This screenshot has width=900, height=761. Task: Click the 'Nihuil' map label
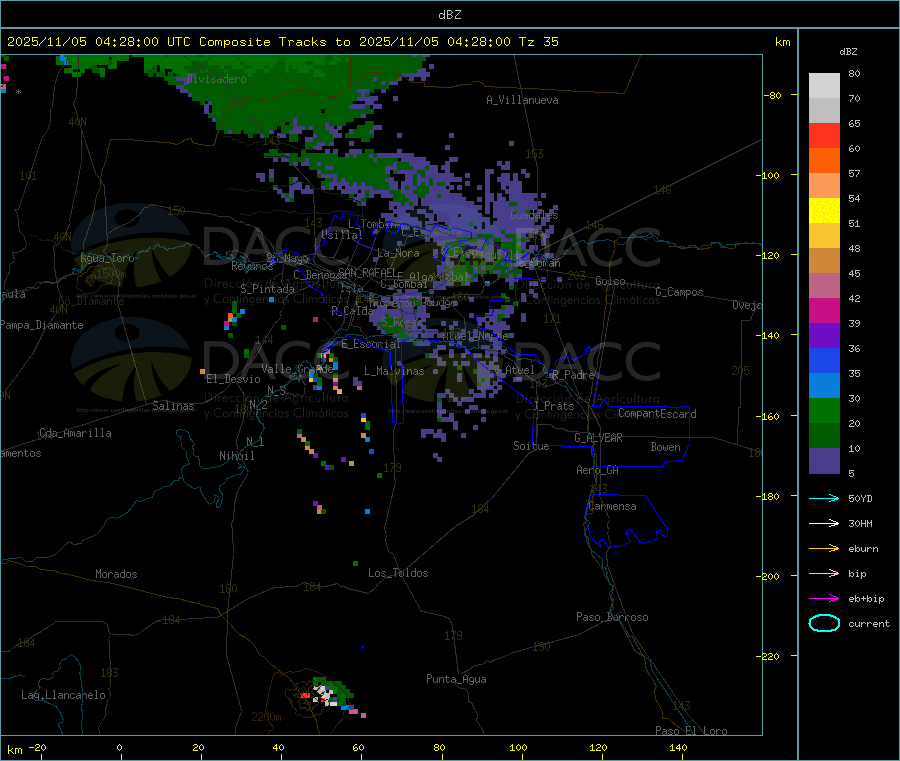(x=236, y=456)
